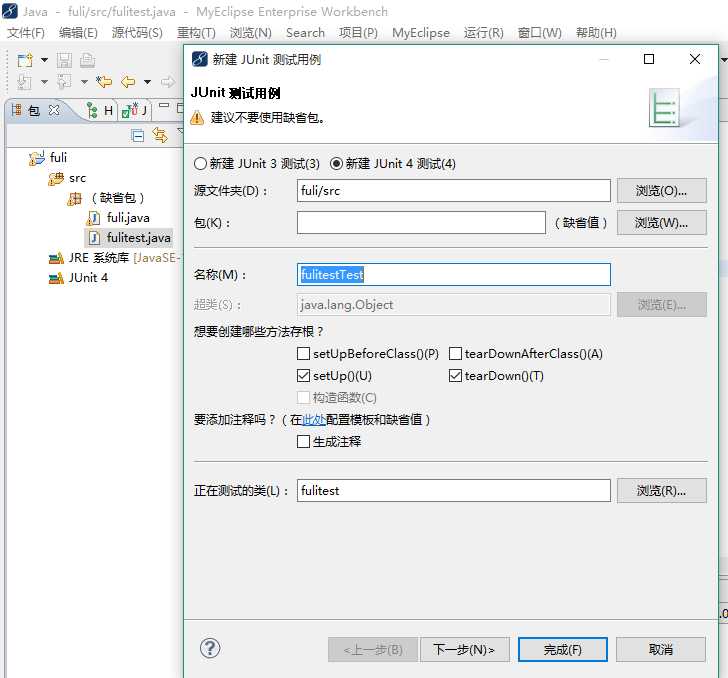Click the Print toolbar icon
Image resolution: width=728 pixels, height=678 pixels.
click(87, 60)
